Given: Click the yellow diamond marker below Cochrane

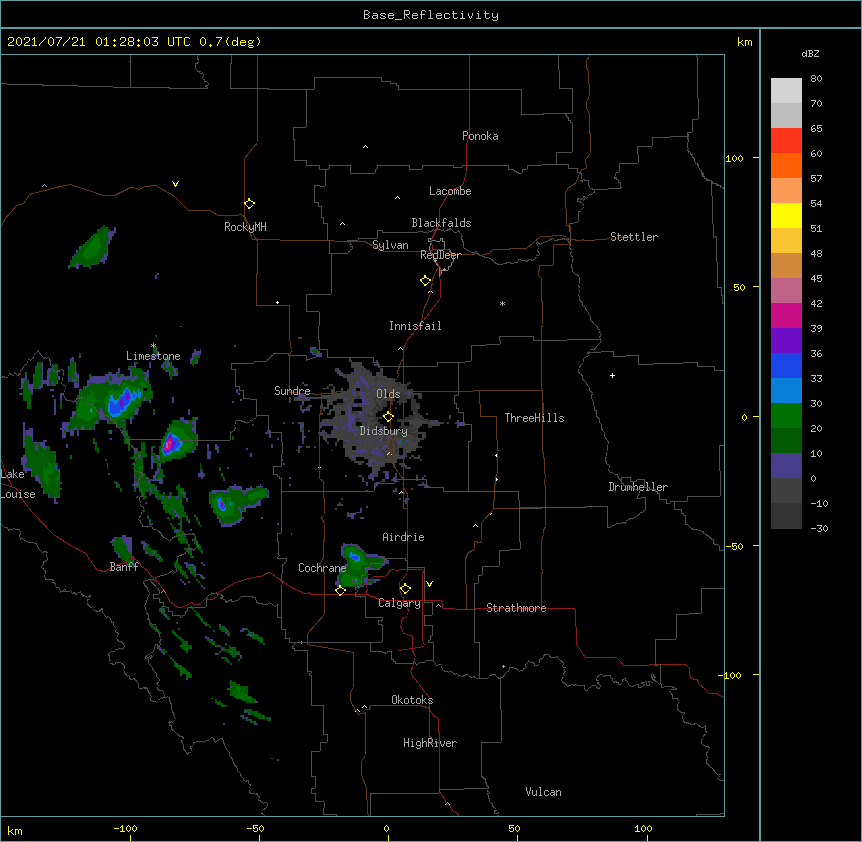Looking at the screenshot, I should (x=340, y=591).
